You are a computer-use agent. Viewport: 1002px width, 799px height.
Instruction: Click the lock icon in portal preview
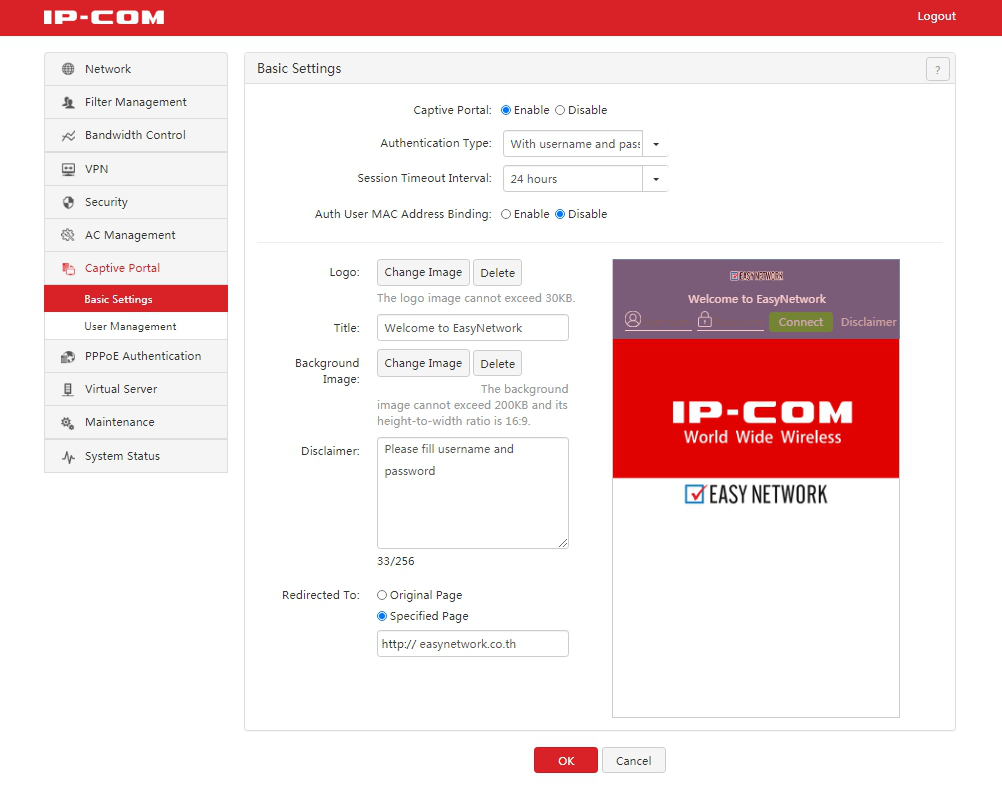coord(704,319)
